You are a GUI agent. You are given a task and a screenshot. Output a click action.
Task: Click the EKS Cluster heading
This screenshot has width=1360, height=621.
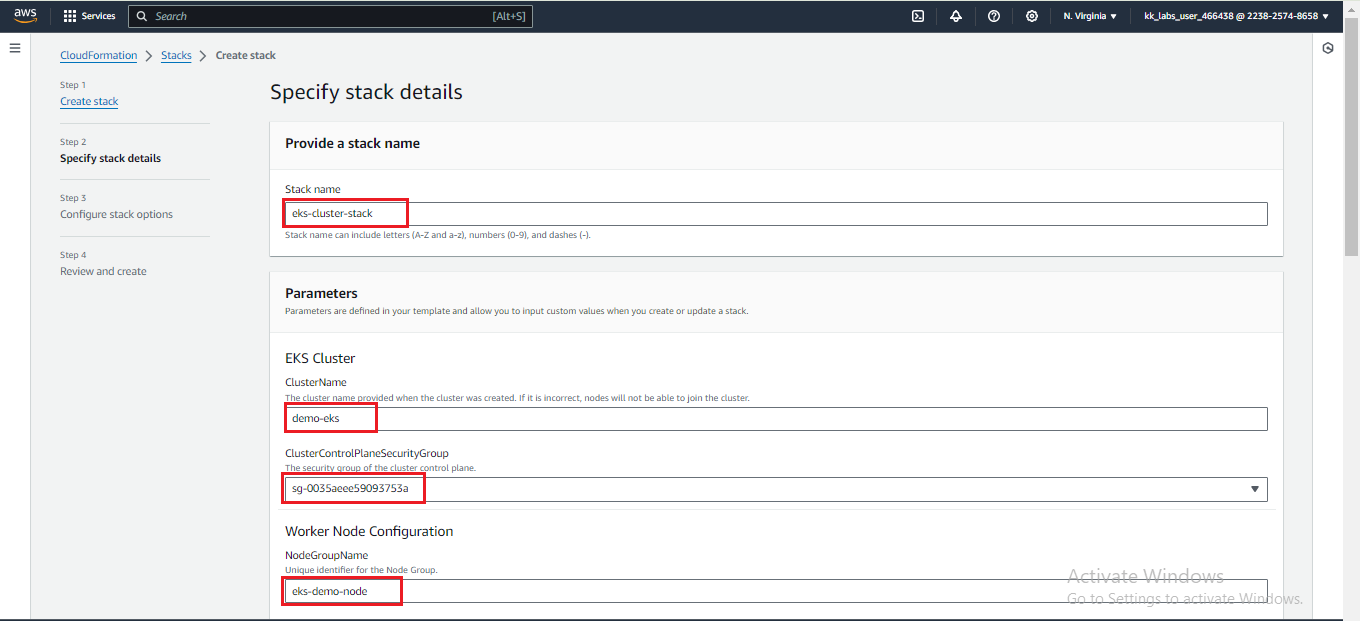(x=320, y=358)
